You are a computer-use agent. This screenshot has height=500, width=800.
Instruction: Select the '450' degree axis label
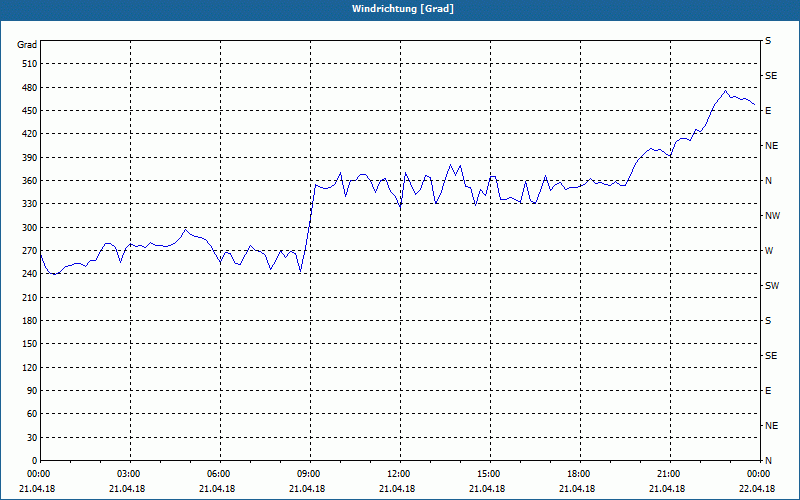point(30,111)
